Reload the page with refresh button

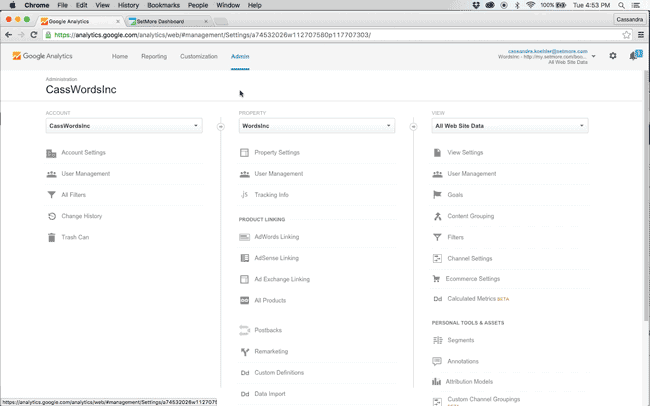(x=34, y=35)
